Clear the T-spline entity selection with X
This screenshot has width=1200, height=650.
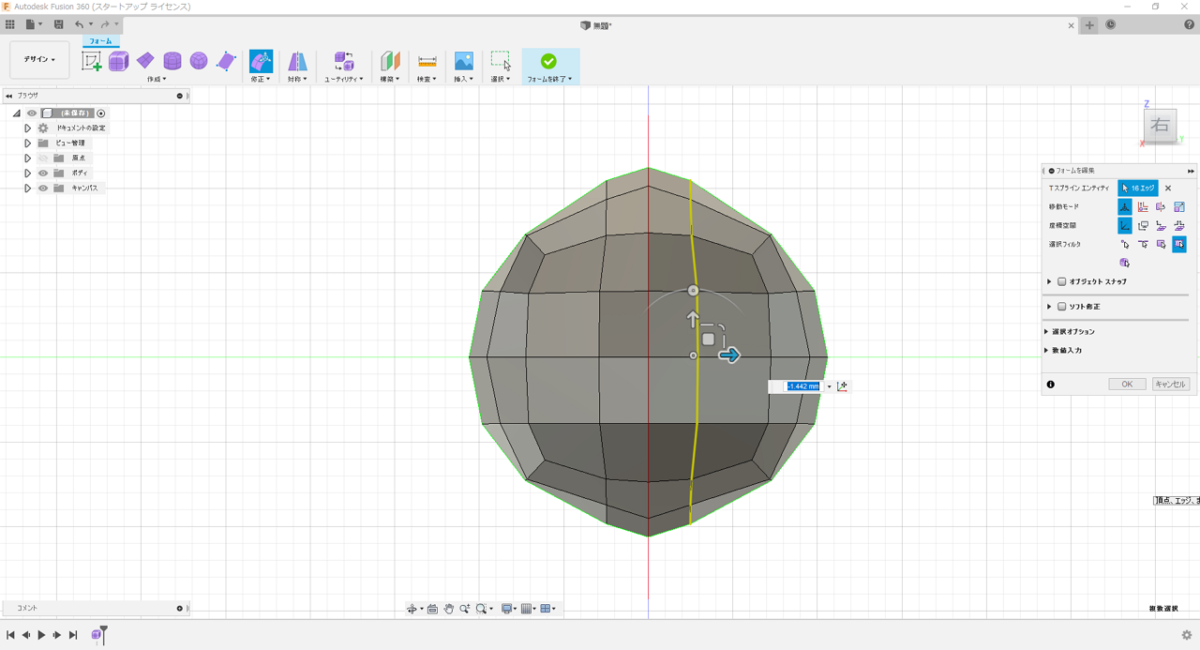1168,188
